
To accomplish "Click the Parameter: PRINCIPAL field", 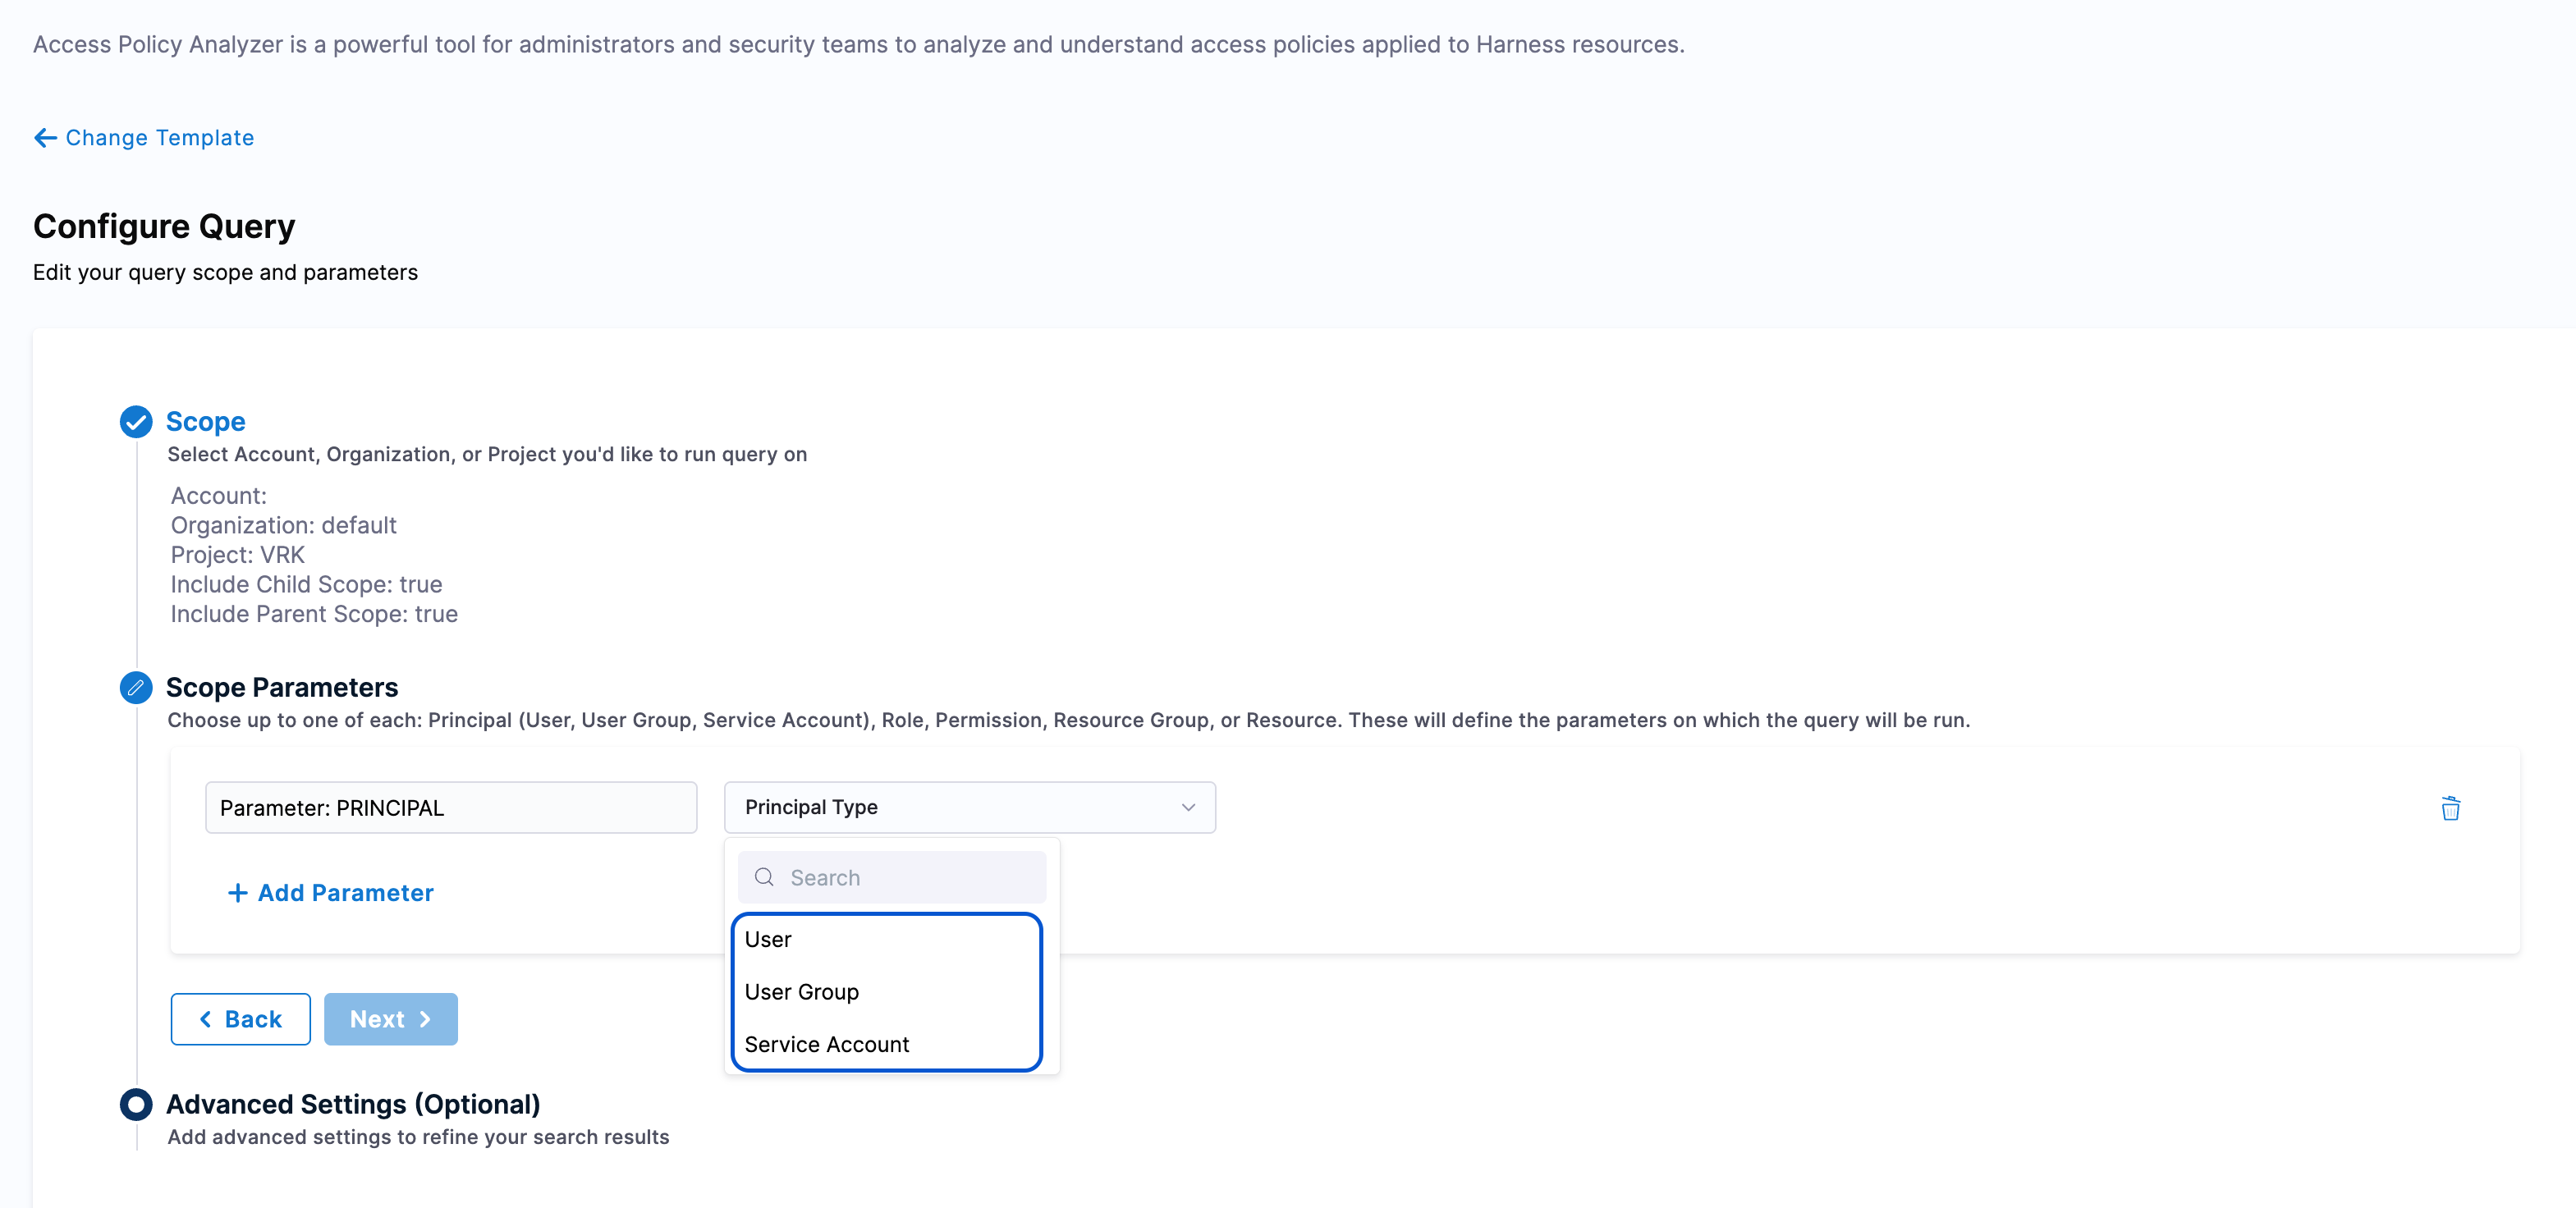I will click(x=451, y=808).
